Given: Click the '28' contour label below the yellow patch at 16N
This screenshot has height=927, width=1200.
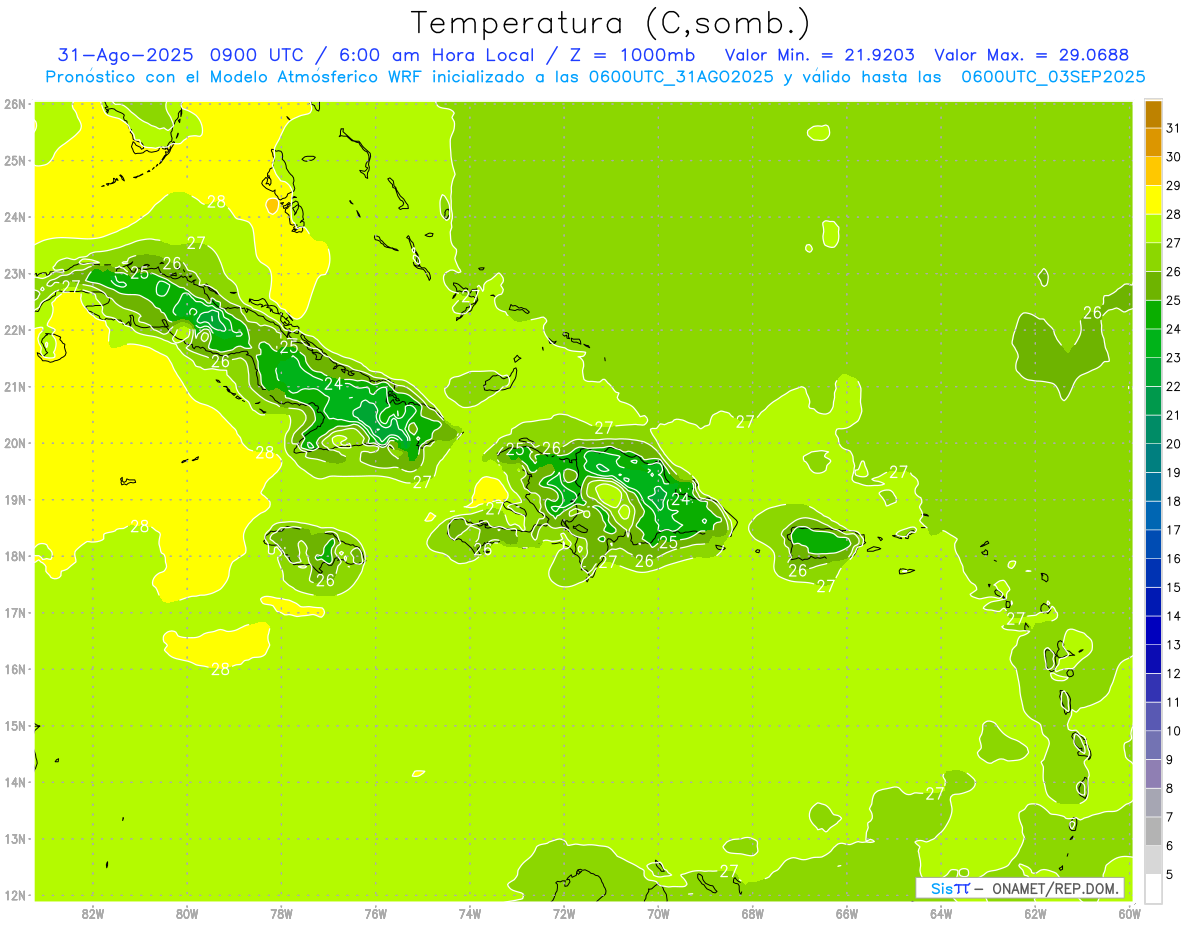Looking at the screenshot, I should 220,670.
